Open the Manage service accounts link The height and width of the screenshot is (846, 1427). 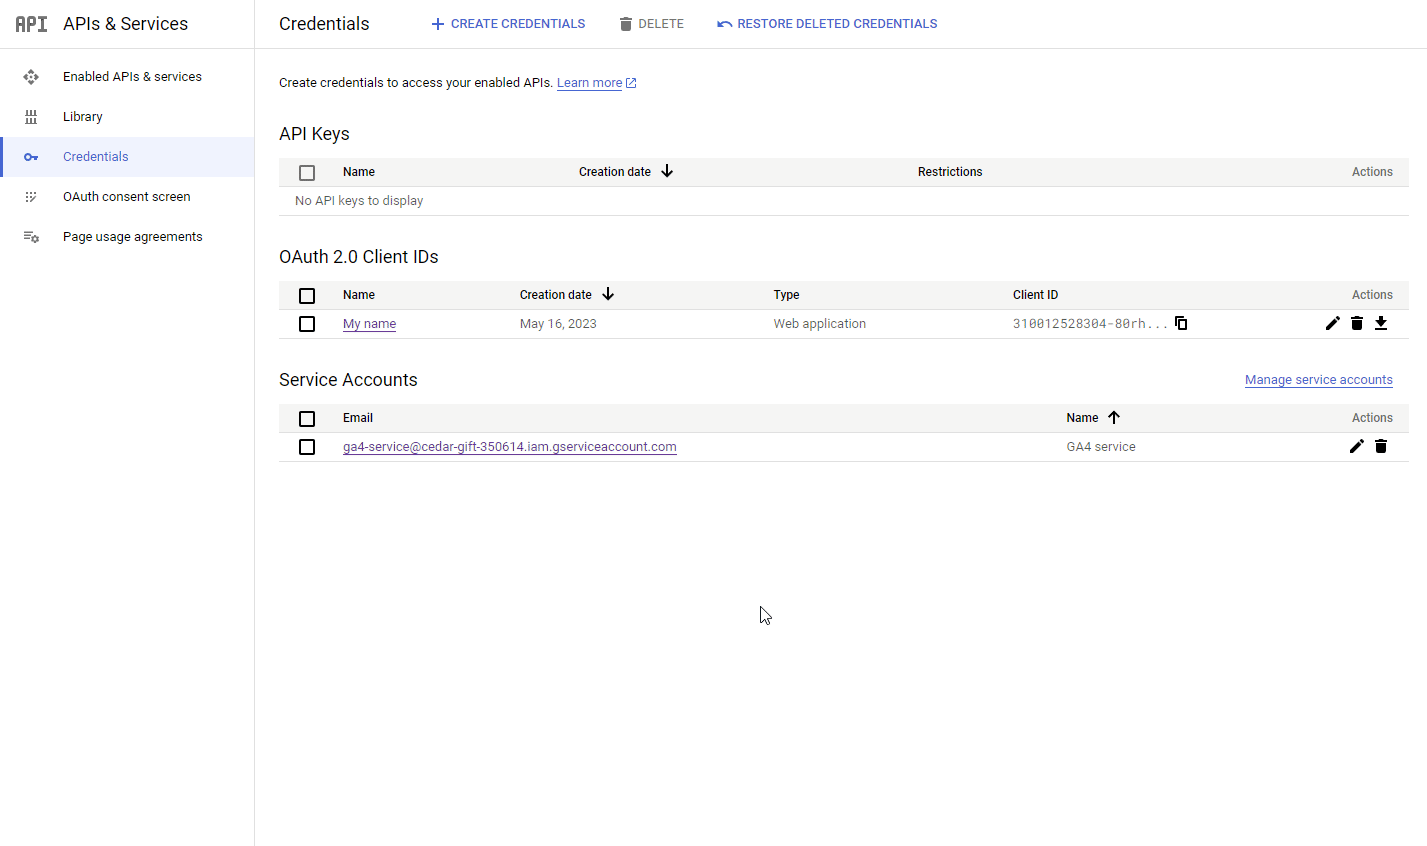point(1318,379)
